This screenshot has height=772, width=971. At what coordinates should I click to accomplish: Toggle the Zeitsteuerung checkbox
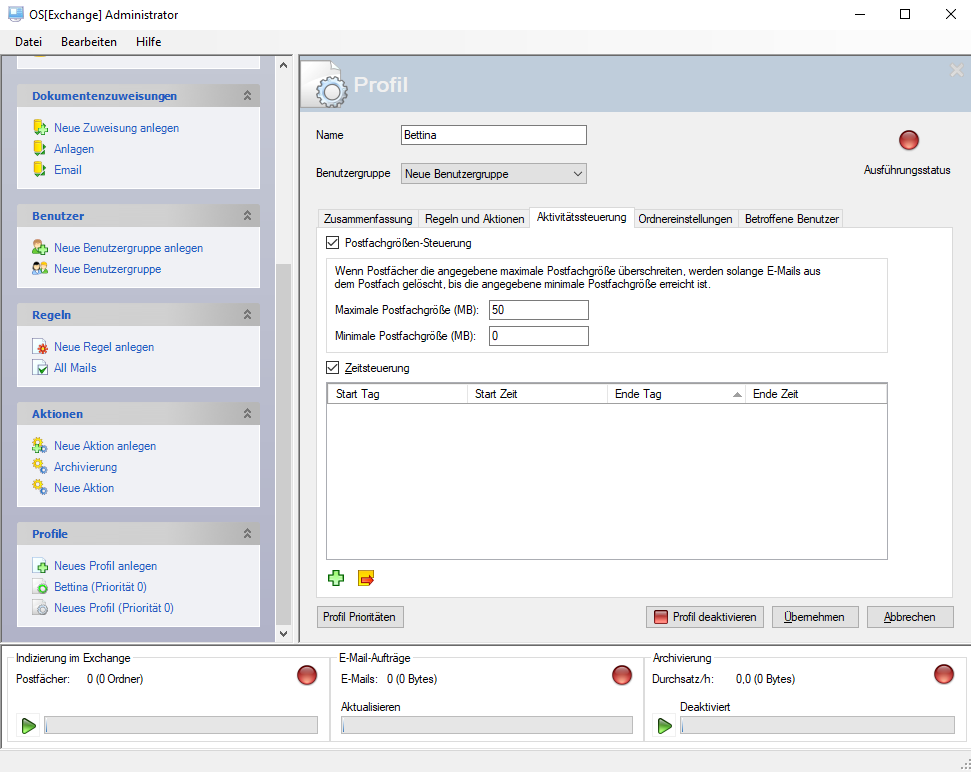(x=333, y=368)
